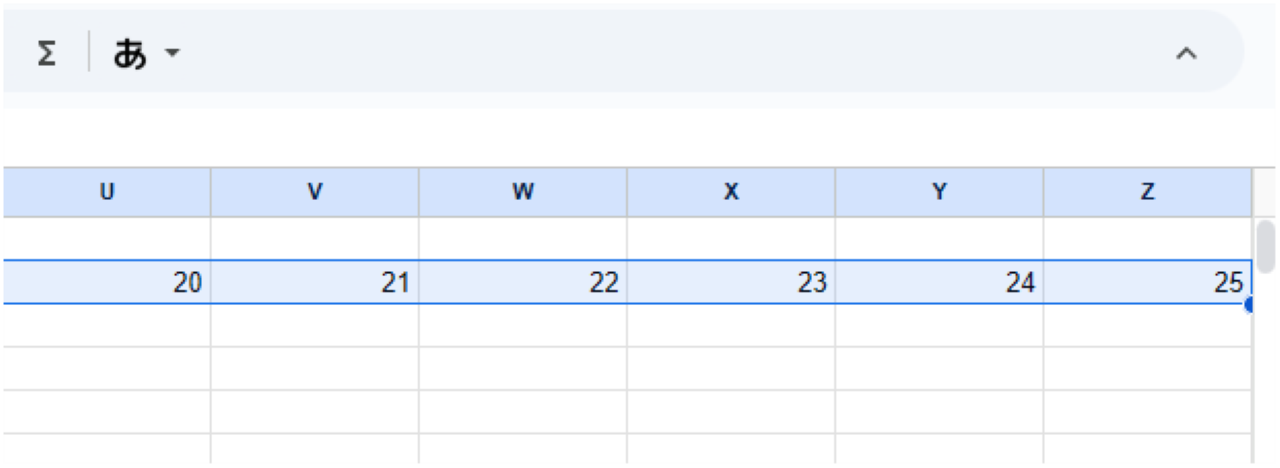1280x468 pixels.
Task: Click the cell containing 22
Action: pyautogui.click(x=523, y=283)
